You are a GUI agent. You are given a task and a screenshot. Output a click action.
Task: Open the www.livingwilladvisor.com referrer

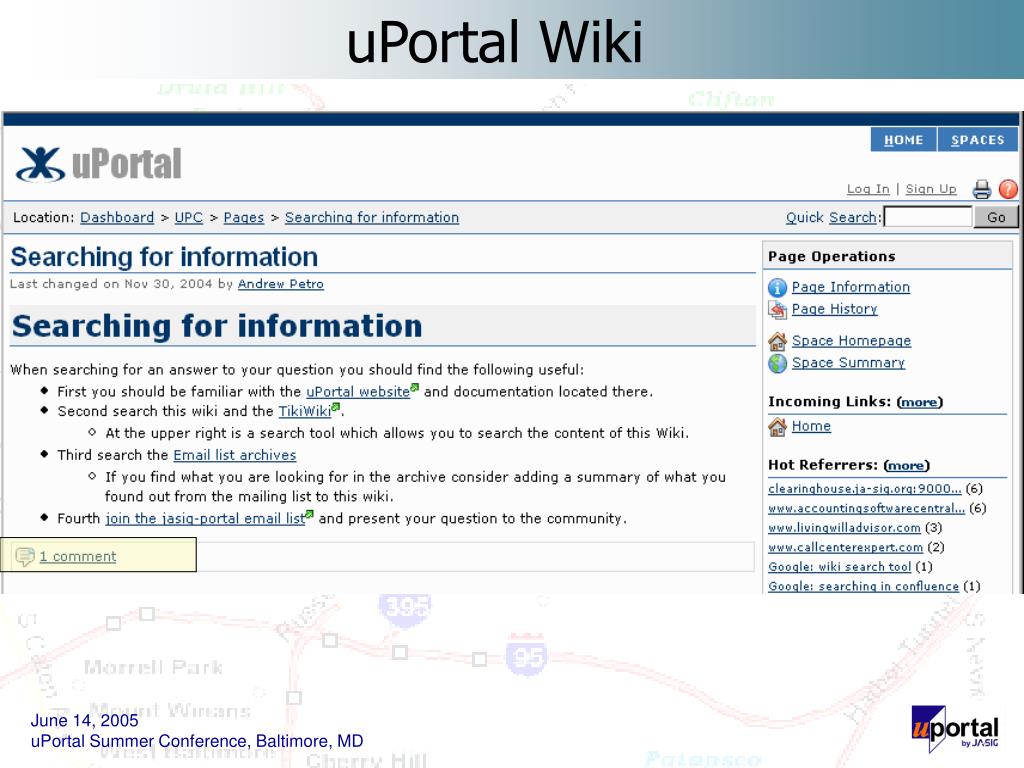tap(844, 528)
